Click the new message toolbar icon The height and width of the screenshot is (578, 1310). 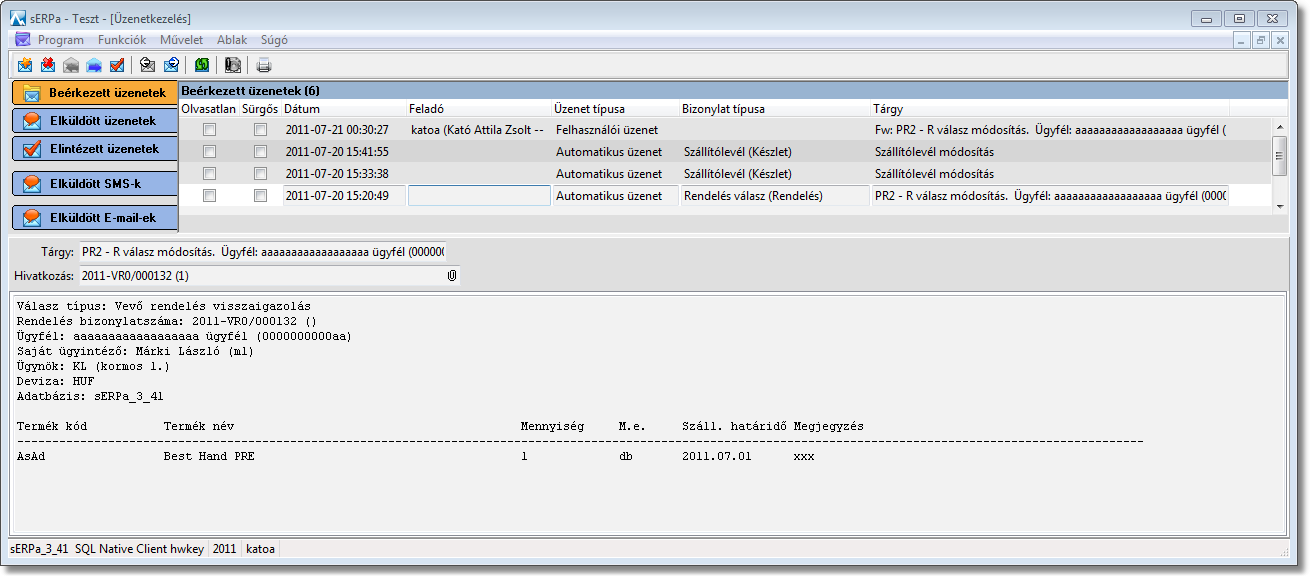[x=25, y=66]
